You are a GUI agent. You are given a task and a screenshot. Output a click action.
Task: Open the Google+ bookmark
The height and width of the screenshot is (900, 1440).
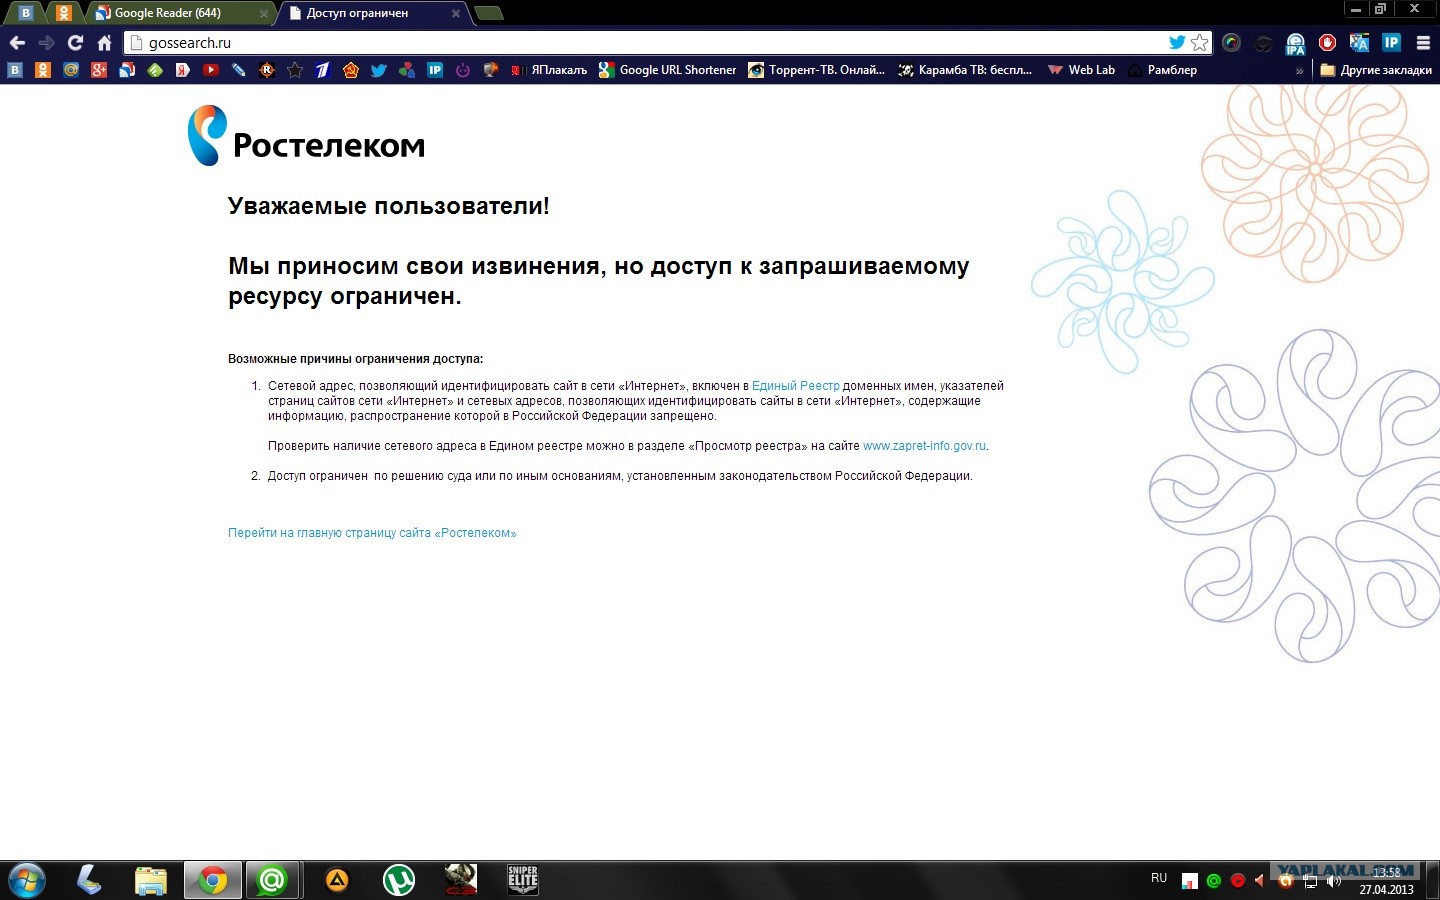pyautogui.click(x=99, y=70)
